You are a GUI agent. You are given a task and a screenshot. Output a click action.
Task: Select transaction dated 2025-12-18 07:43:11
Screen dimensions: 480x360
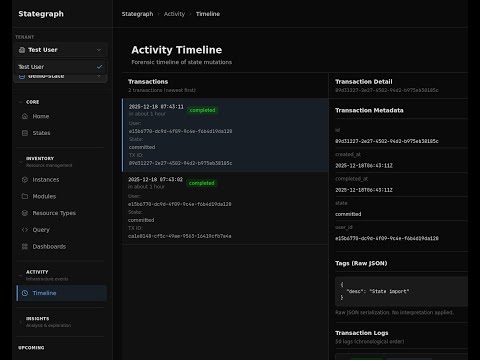[x=225, y=135]
